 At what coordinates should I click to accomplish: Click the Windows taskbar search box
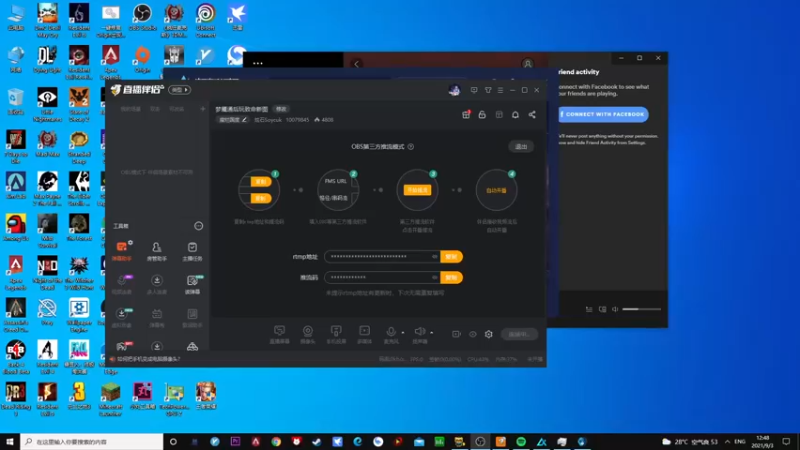pos(92,441)
